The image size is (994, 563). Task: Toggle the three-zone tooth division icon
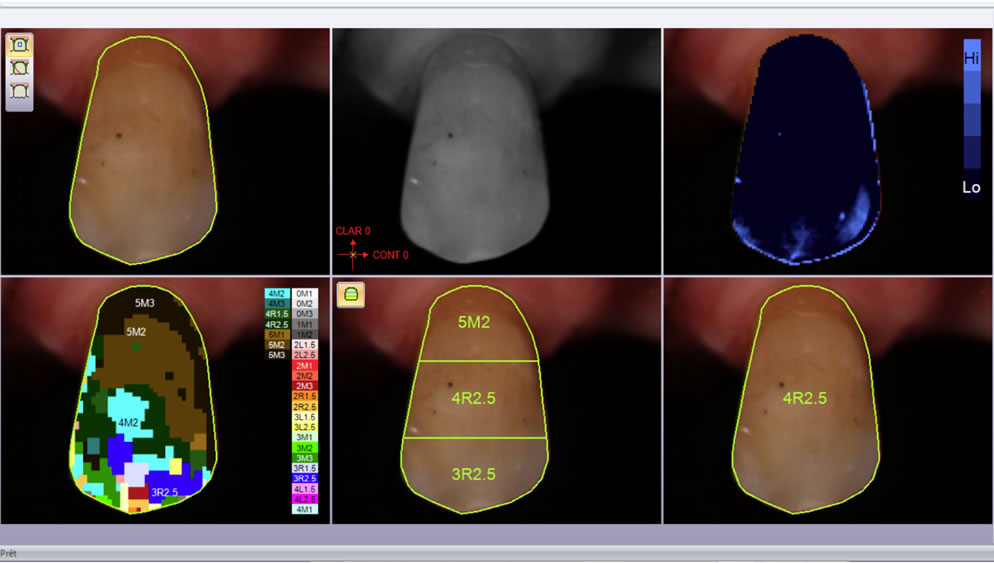pyautogui.click(x=353, y=294)
